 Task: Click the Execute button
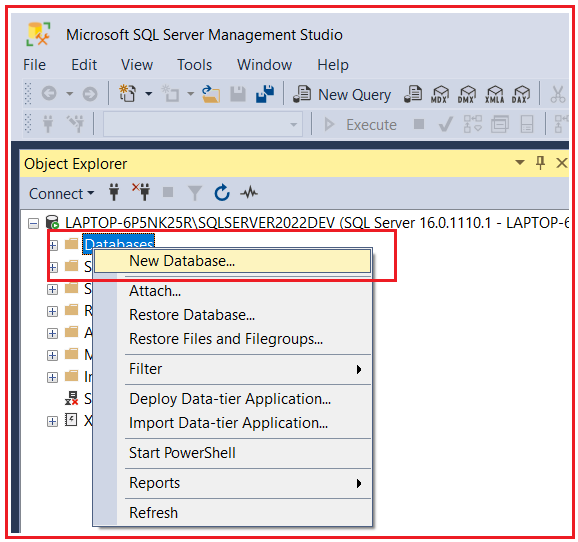360,125
